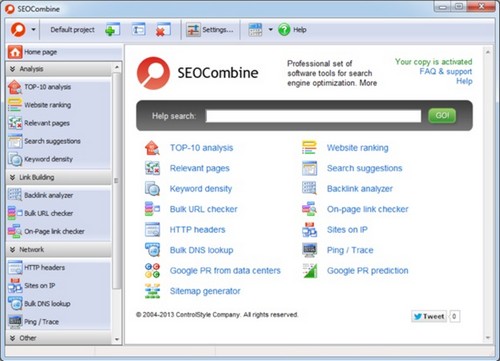
Task: Open the FAQ & support link
Action: coord(445,71)
